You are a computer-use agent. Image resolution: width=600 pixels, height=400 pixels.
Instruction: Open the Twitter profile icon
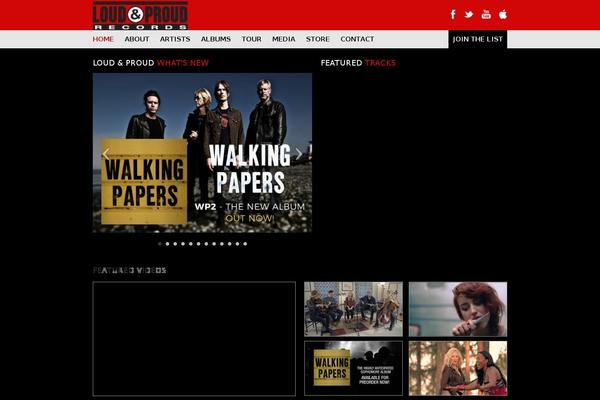469,15
